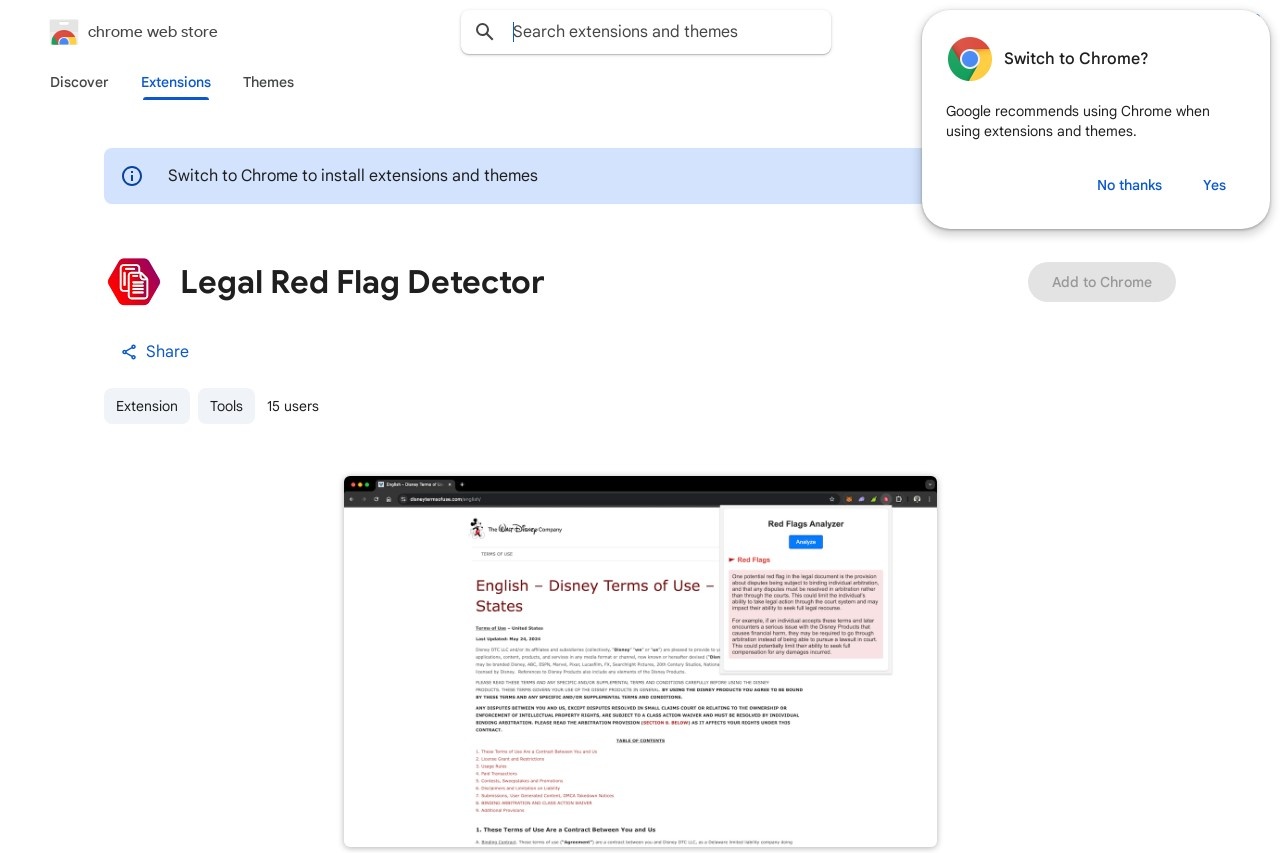Click the Chrome Web Store logo icon

[x=64, y=32]
